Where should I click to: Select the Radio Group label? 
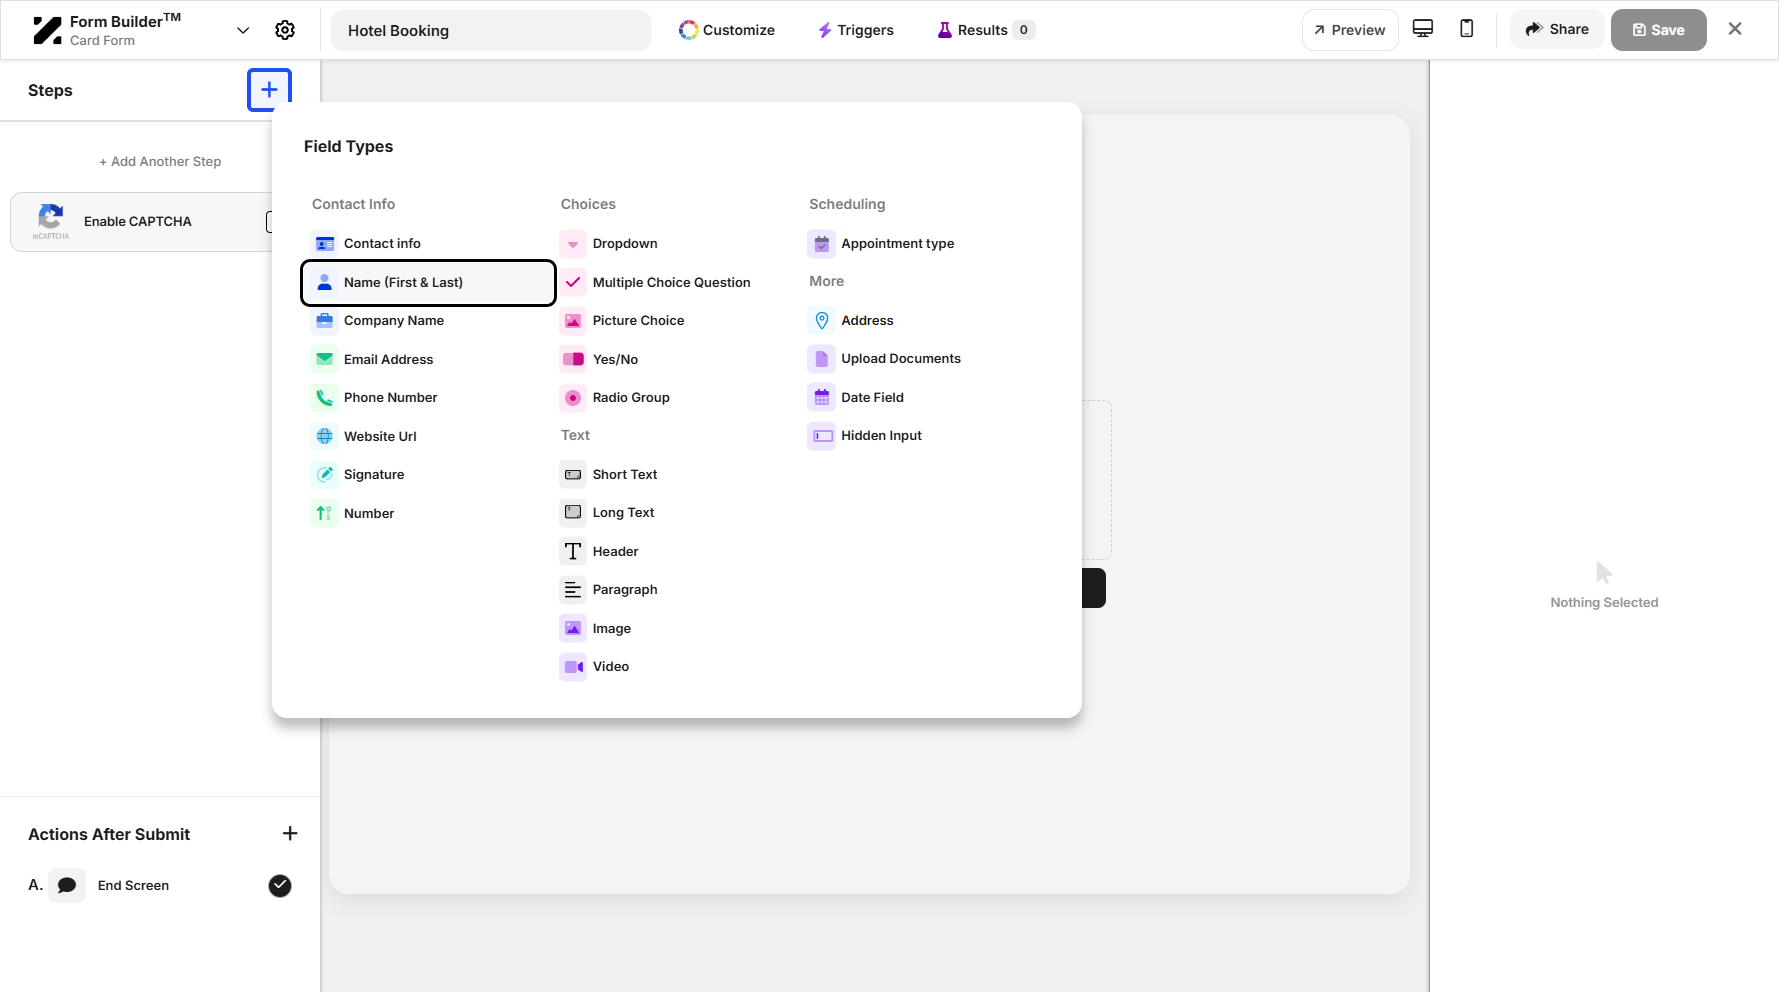pos(631,397)
